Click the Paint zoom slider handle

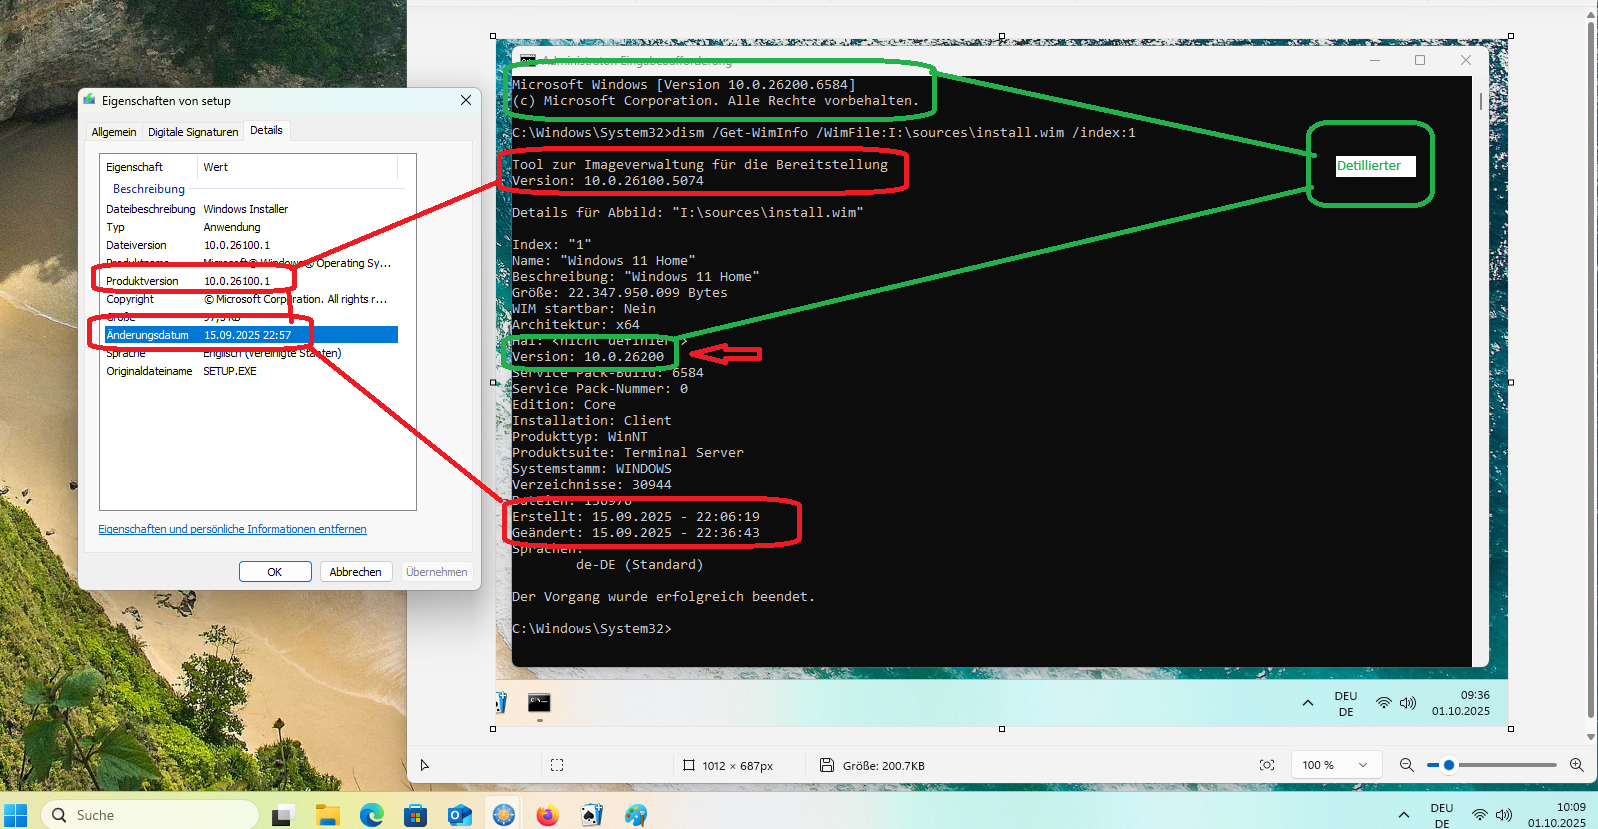[1449, 765]
